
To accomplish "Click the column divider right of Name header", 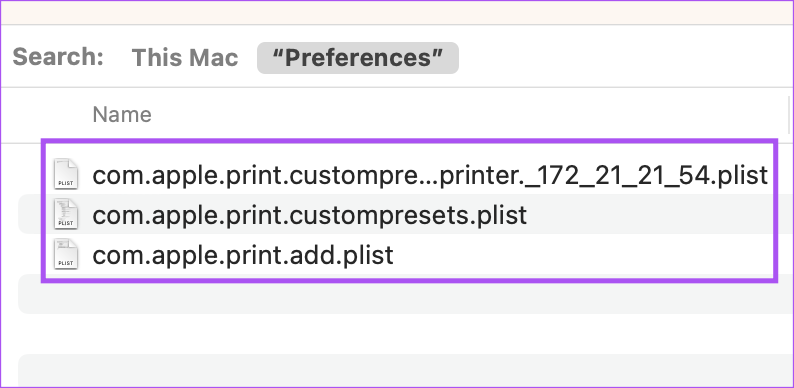I will pos(789,114).
